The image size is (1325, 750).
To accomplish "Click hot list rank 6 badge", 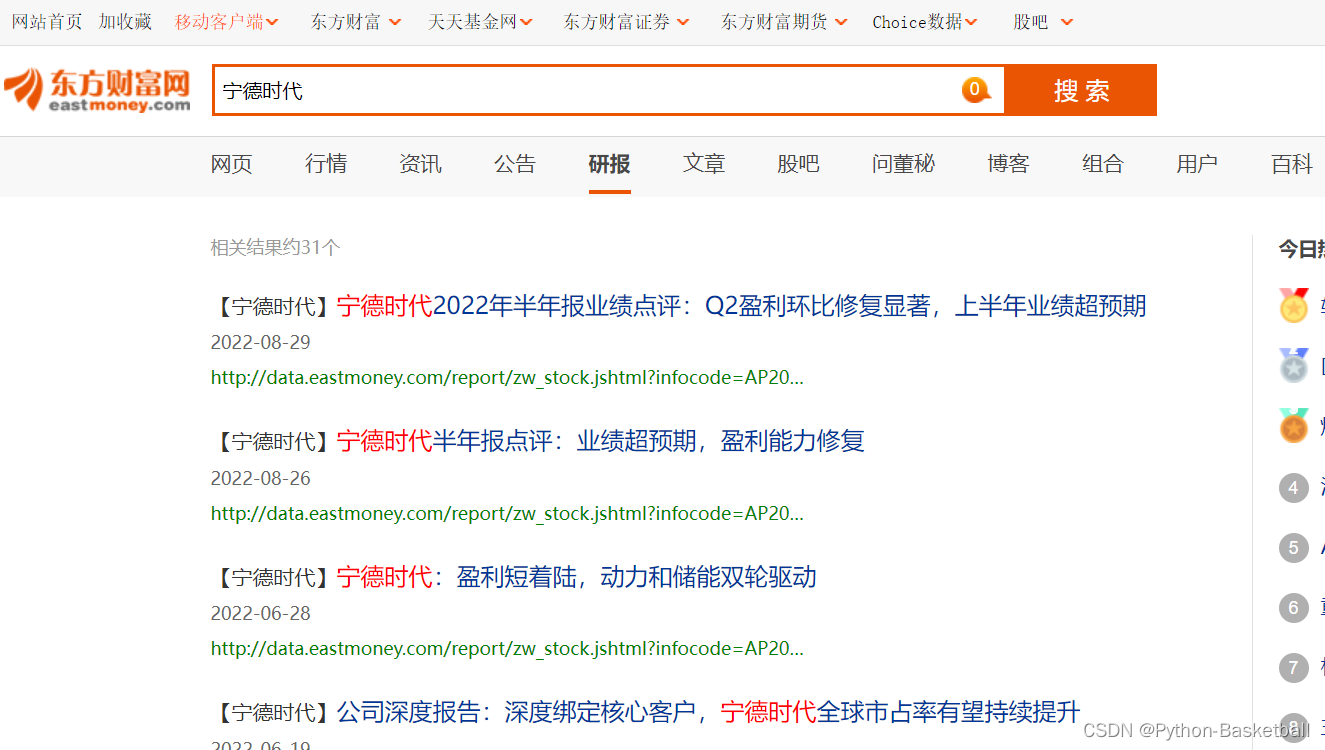I will [x=1294, y=608].
